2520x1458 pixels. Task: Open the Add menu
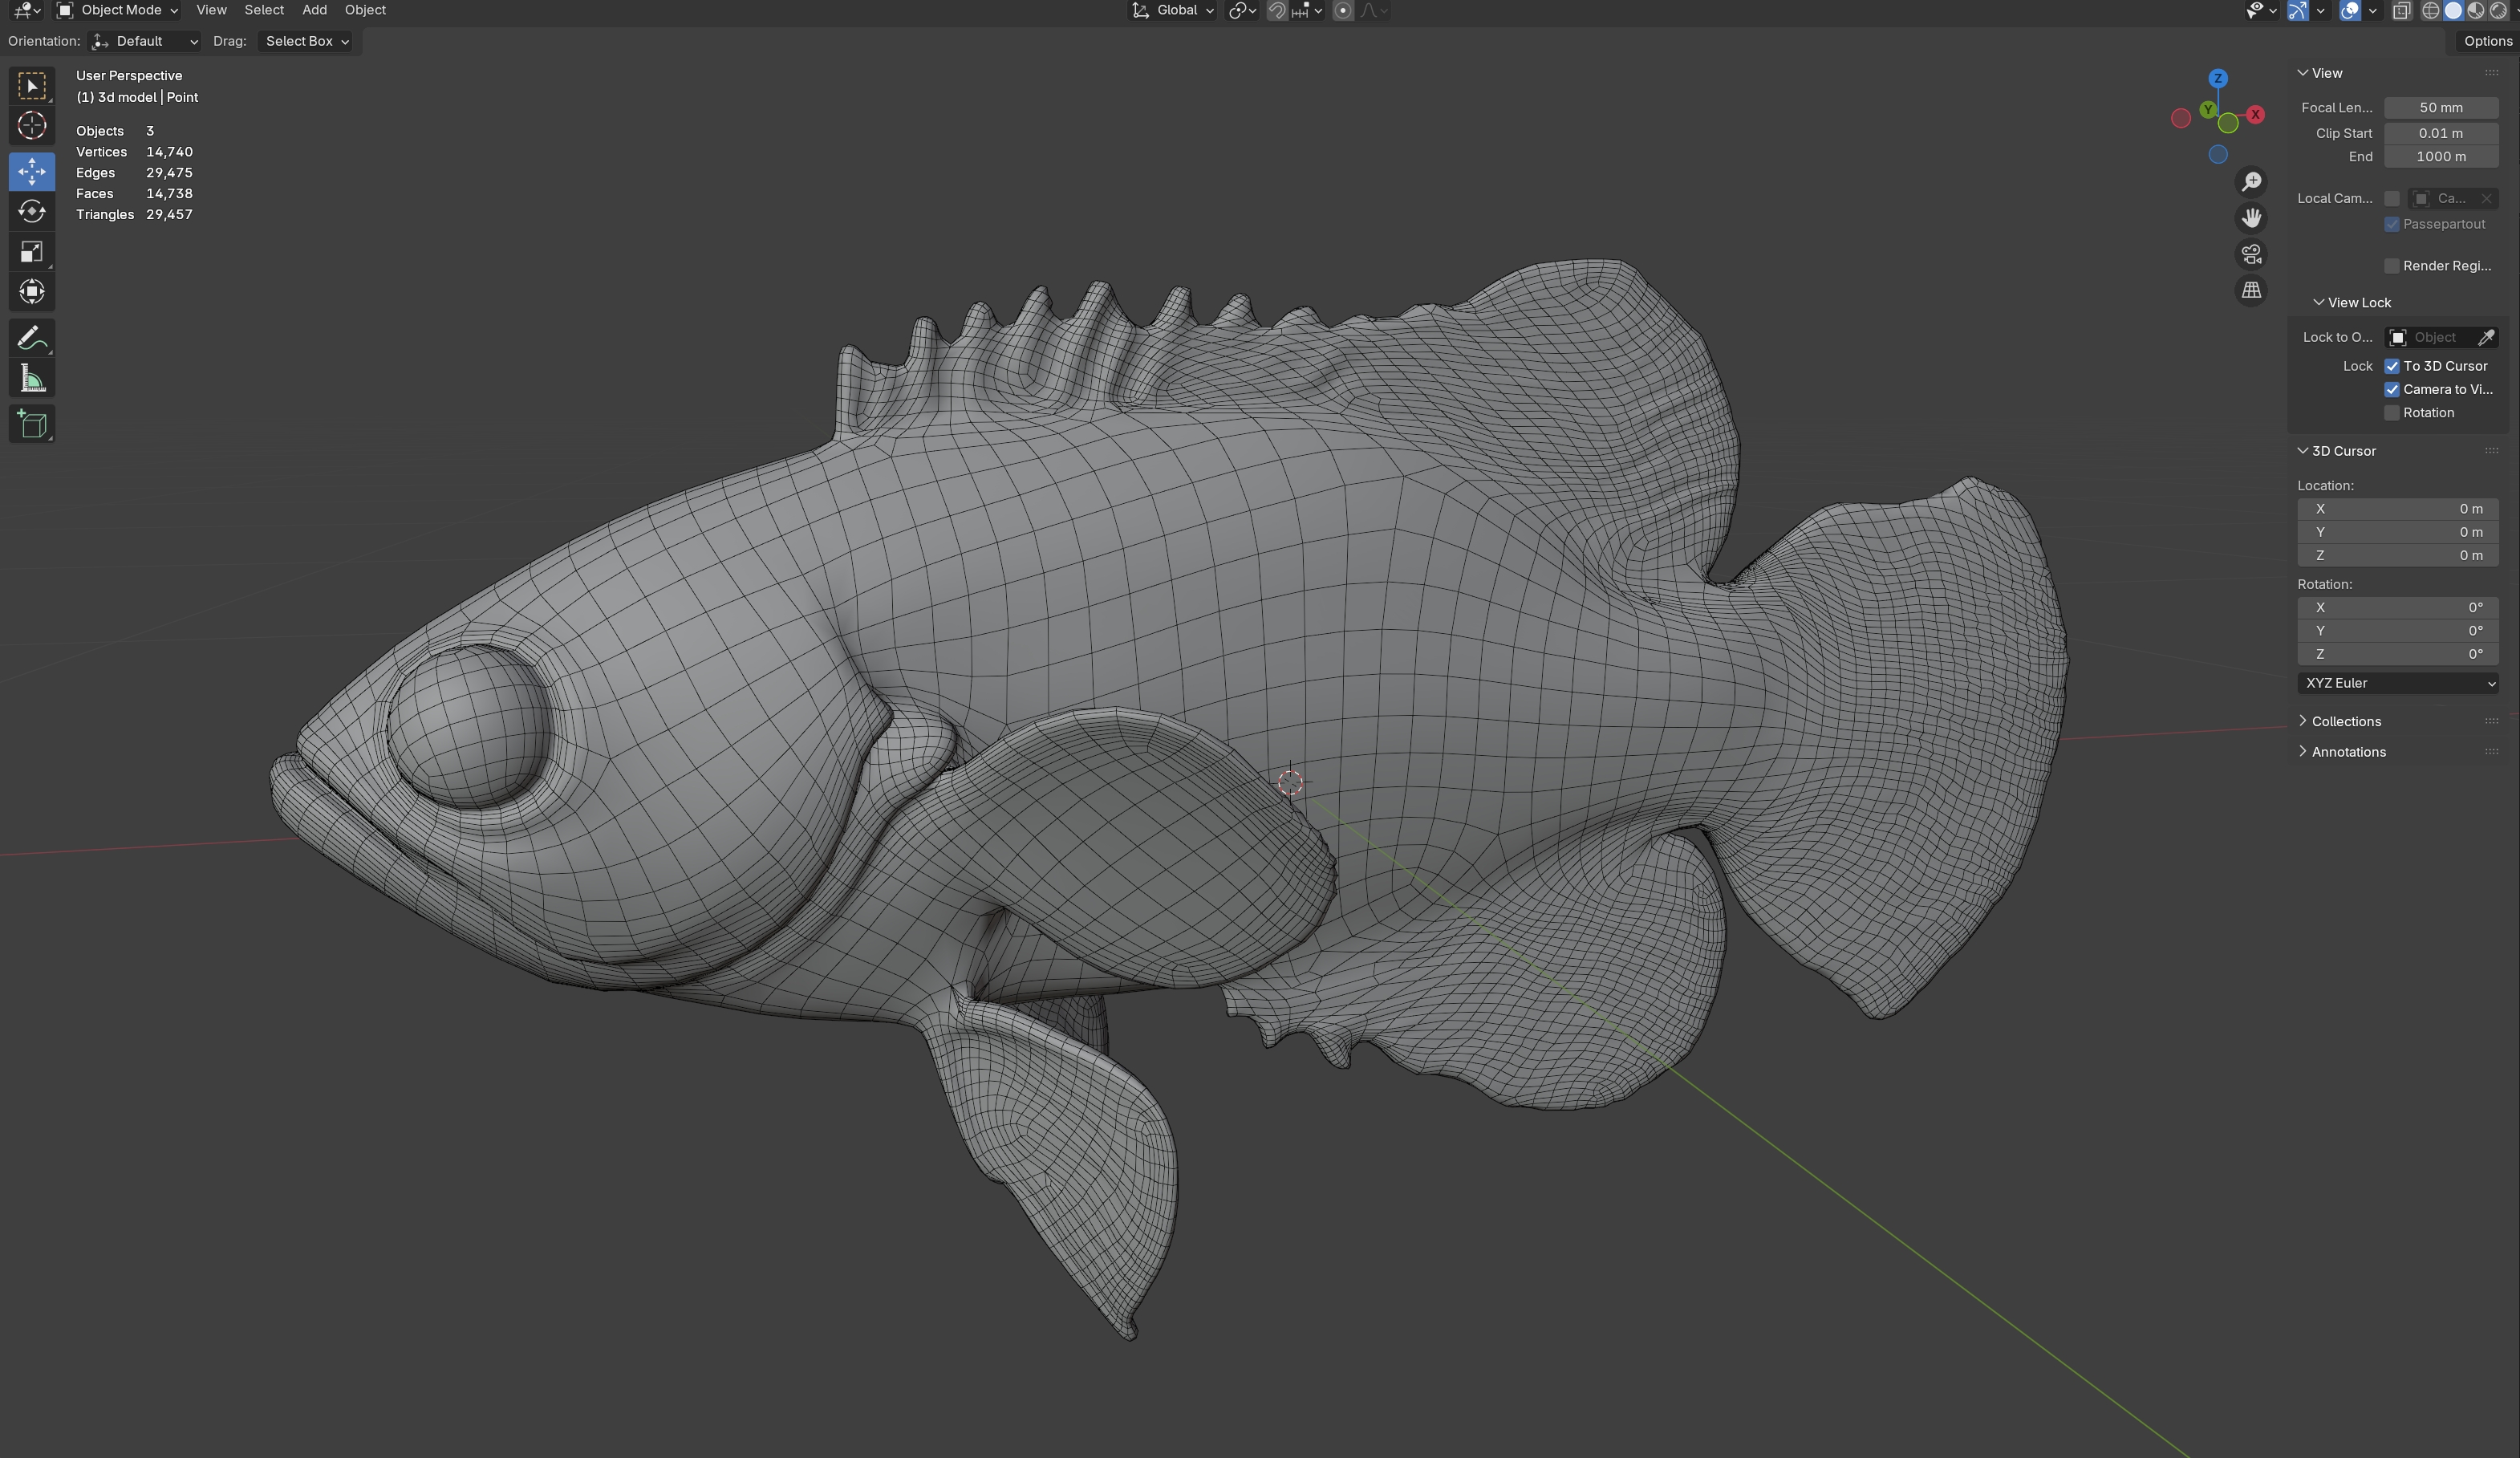[x=314, y=10]
